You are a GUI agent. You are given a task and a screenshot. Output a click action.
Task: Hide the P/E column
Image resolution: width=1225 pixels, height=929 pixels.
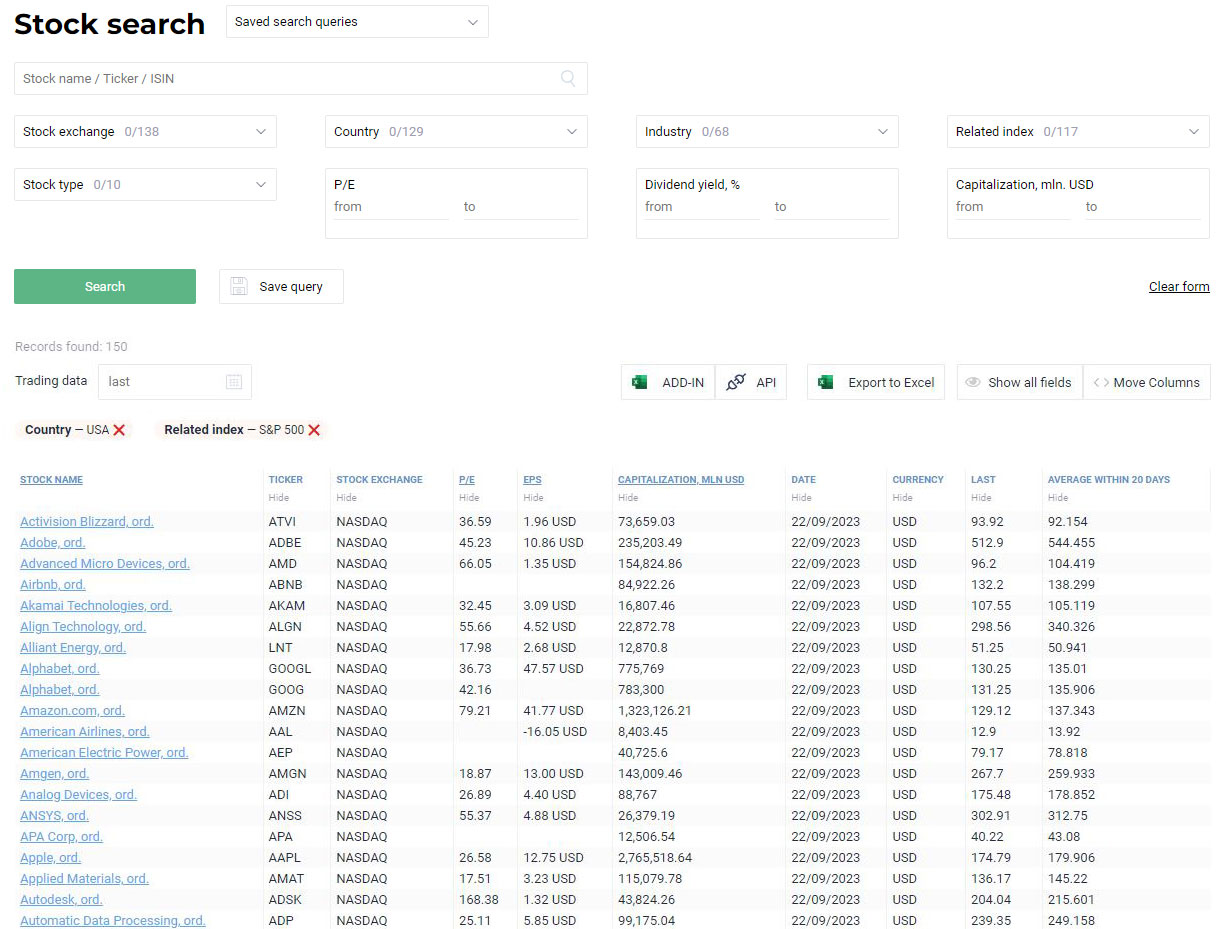point(466,497)
